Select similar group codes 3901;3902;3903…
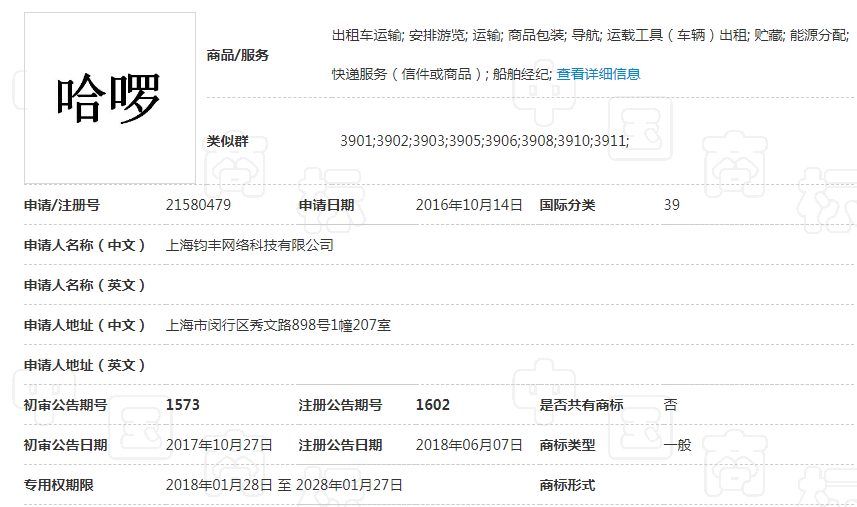Screen dimensions: 857x507 485,141
